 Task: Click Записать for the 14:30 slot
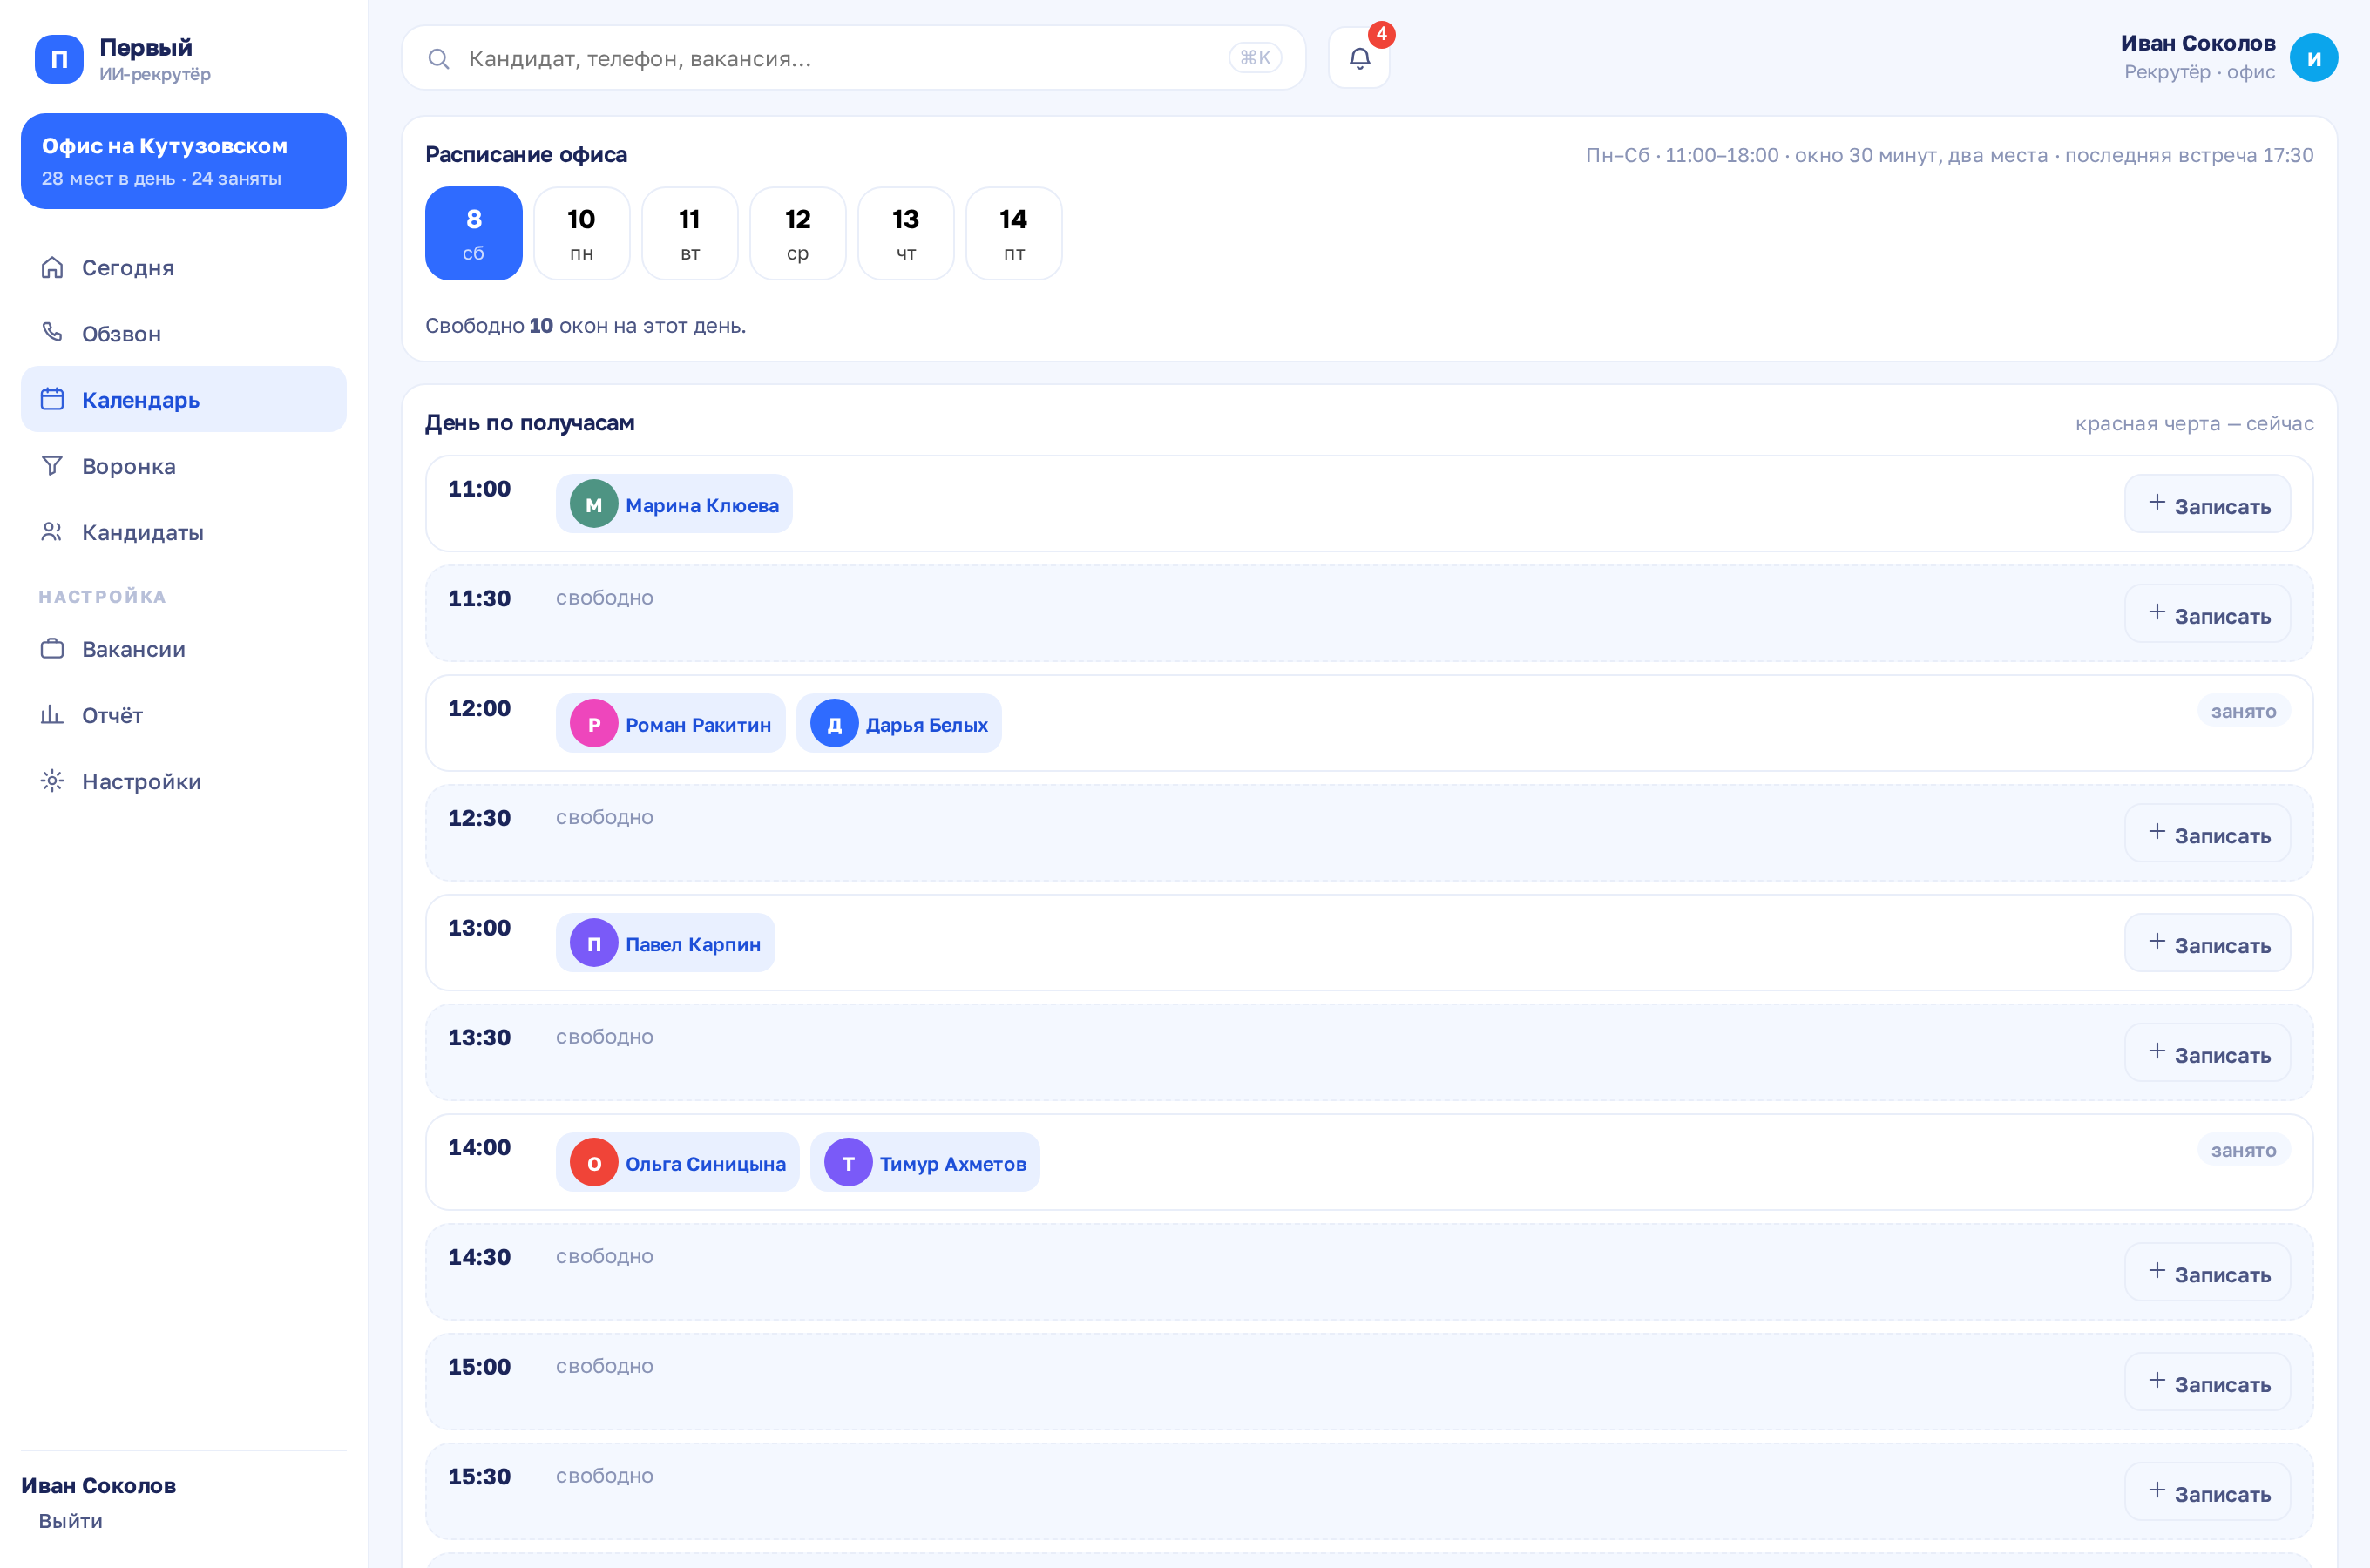2208,1272
